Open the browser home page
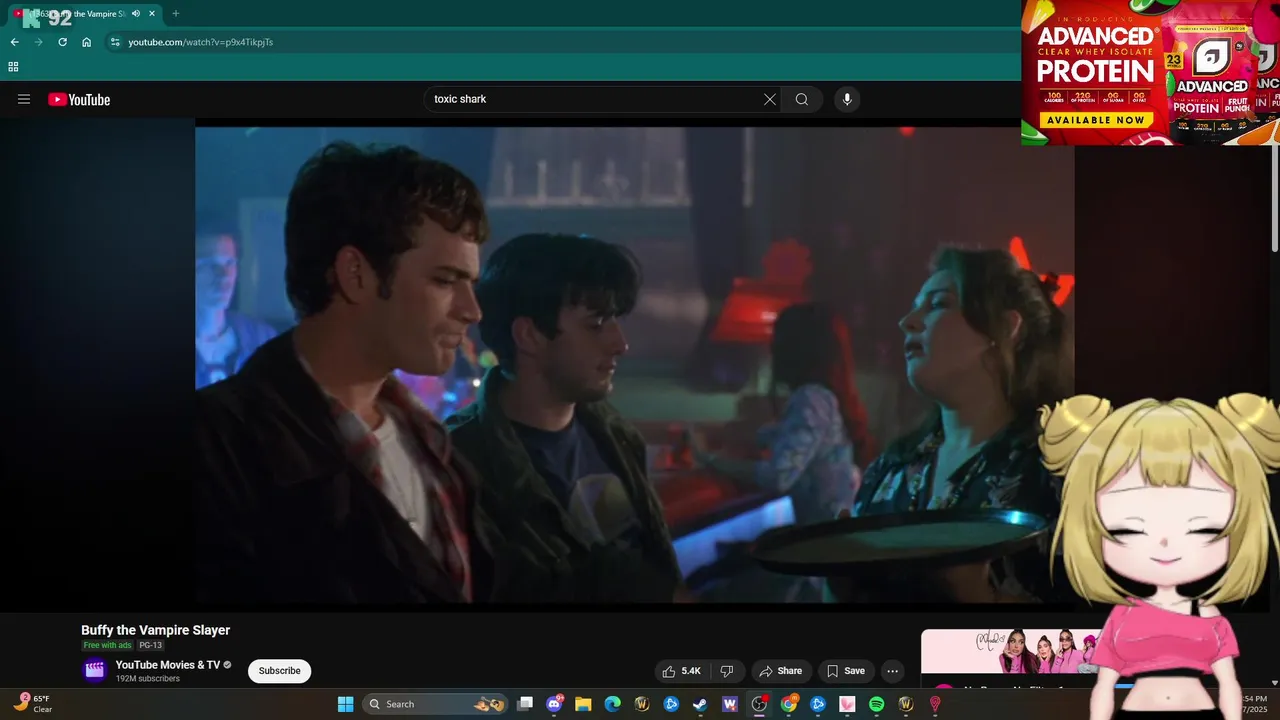 [87, 42]
